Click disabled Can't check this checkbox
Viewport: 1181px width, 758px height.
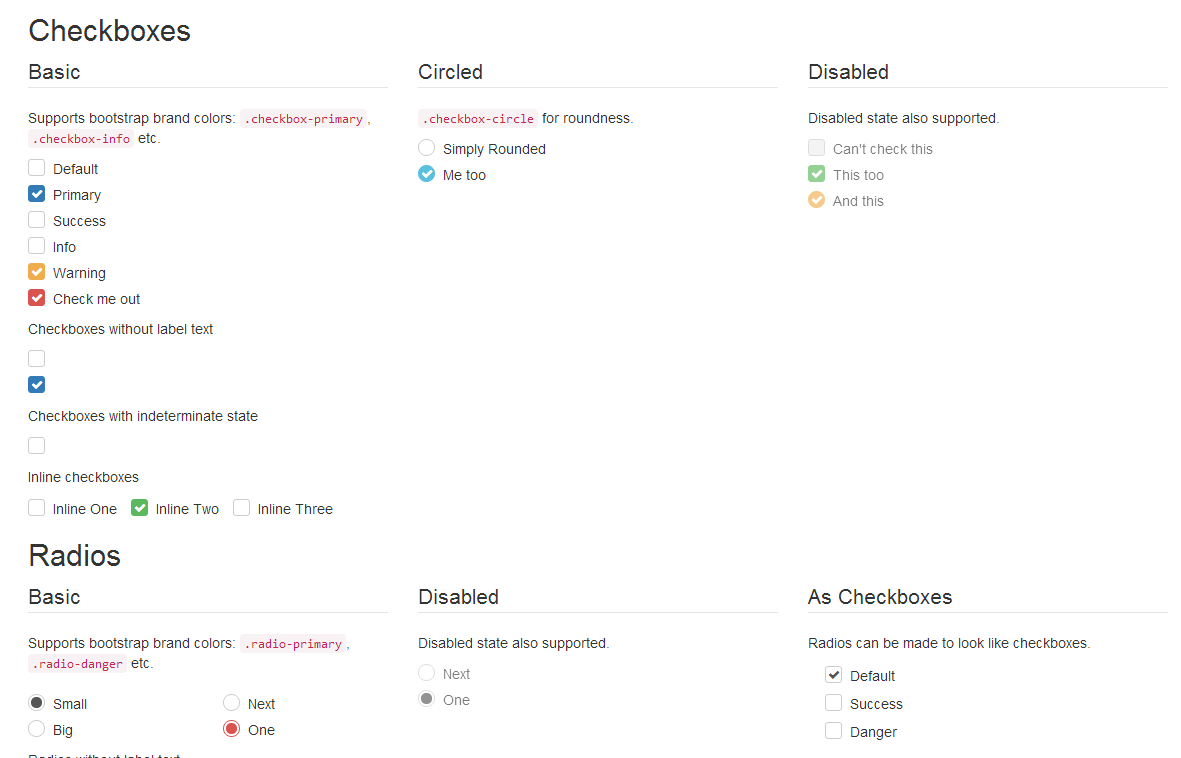[x=816, y=148]
